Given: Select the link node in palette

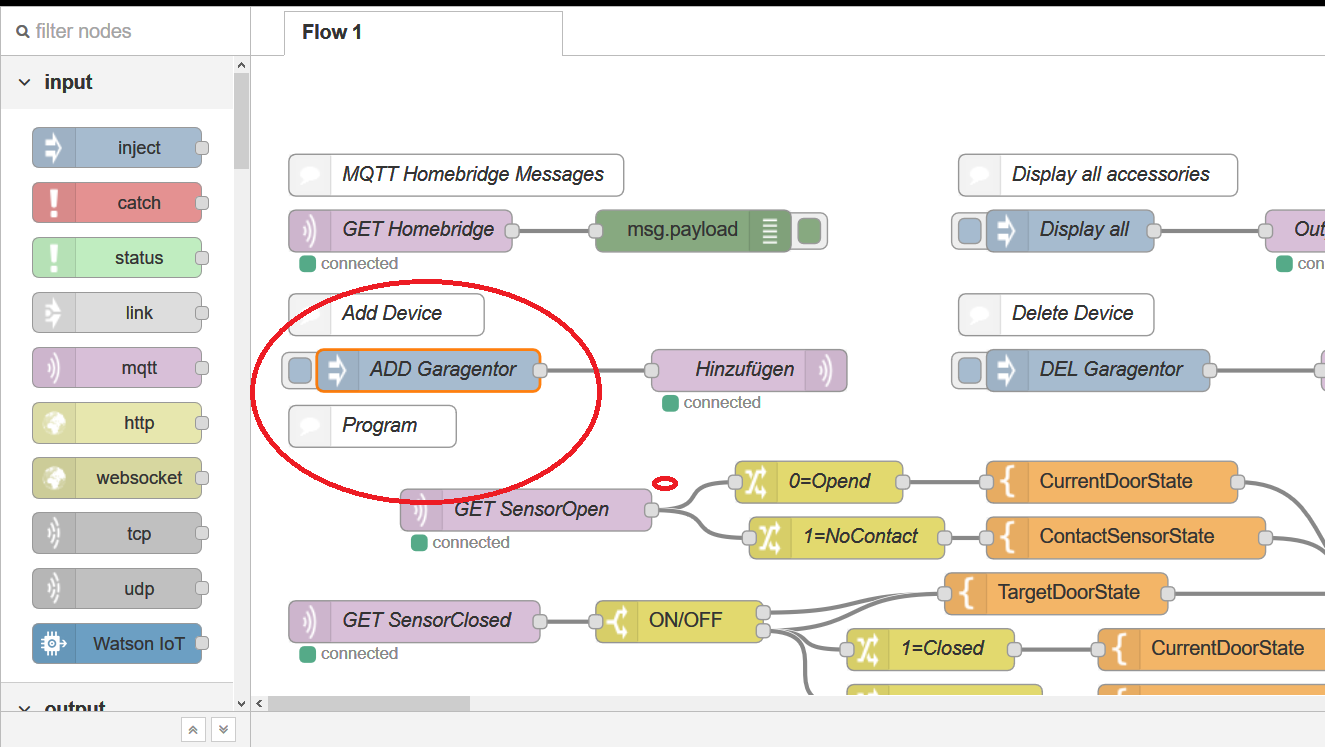Looking at the screenshot, I should coord(117,313).
